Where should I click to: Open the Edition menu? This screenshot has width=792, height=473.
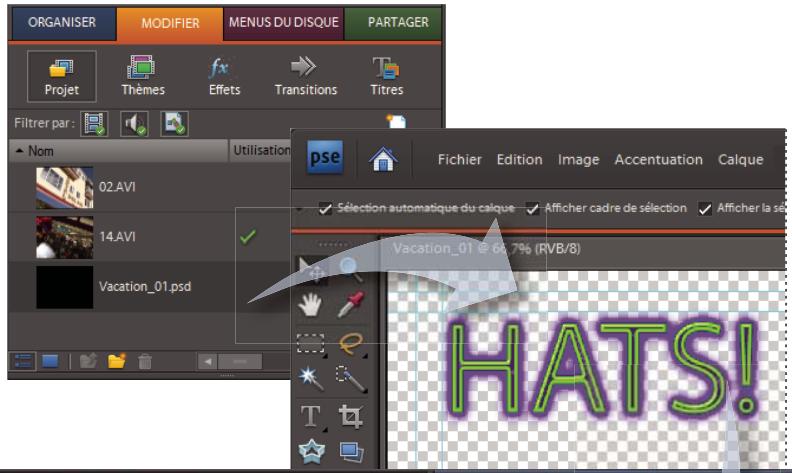click(519, 160)
